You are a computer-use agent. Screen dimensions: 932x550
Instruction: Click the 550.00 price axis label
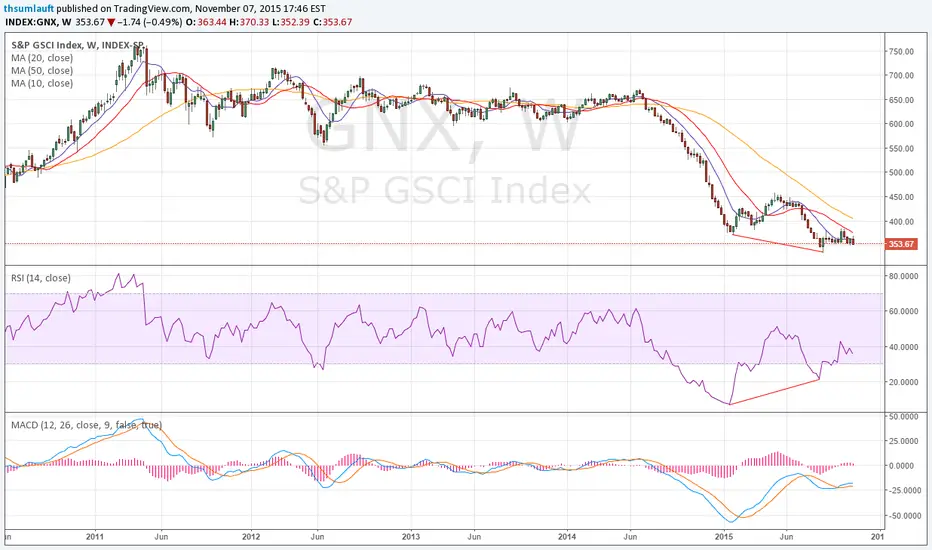[901, 149]
